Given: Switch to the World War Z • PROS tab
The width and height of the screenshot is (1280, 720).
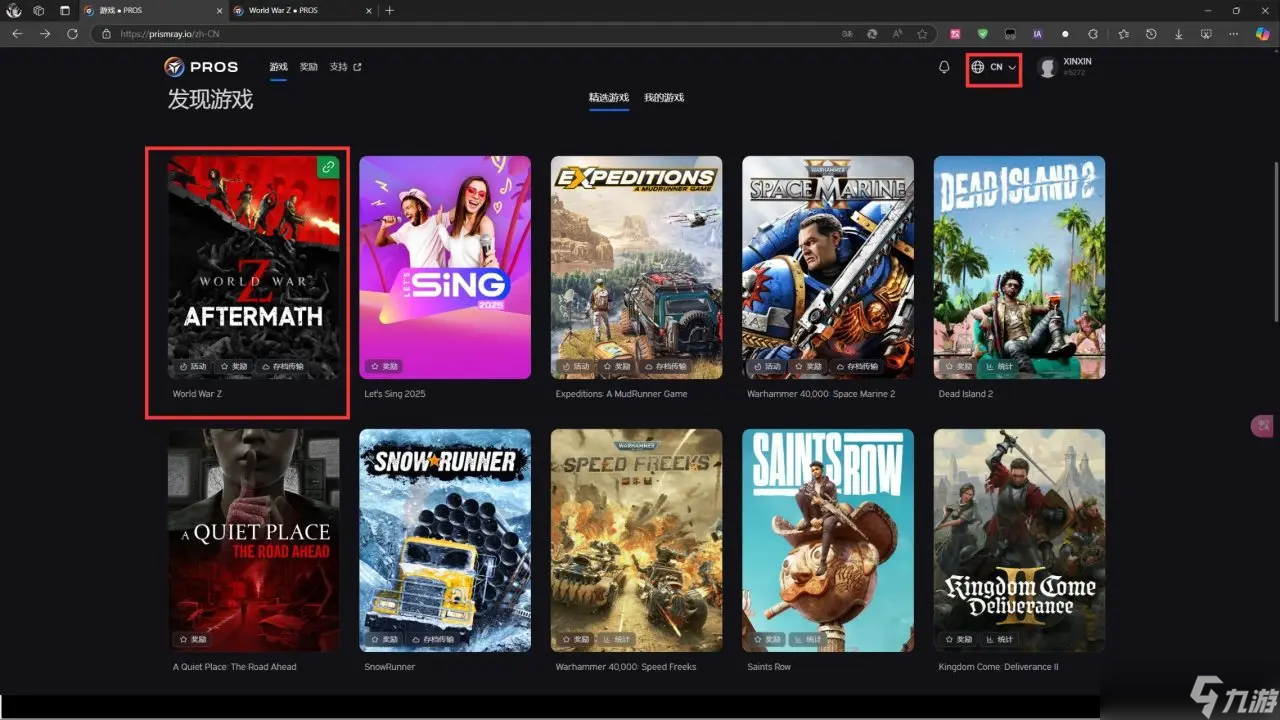Looking at the screenshot, I should 303,10.
